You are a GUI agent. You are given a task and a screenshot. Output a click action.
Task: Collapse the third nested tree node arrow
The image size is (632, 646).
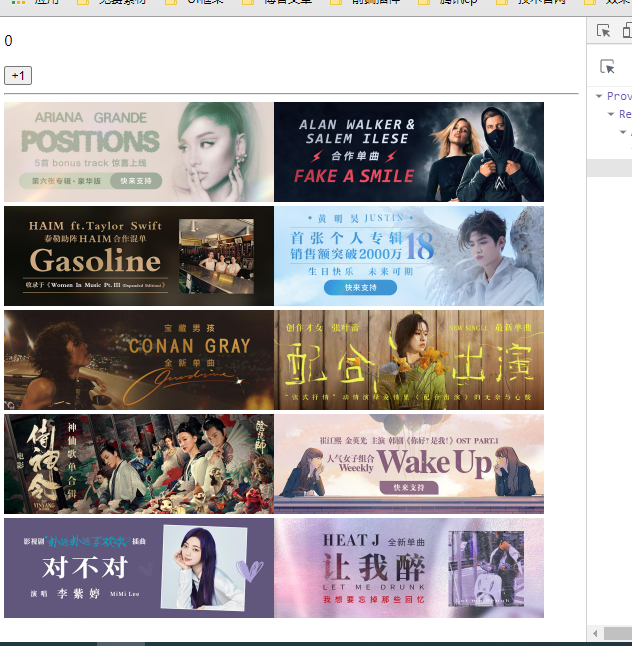coord(623,132)
